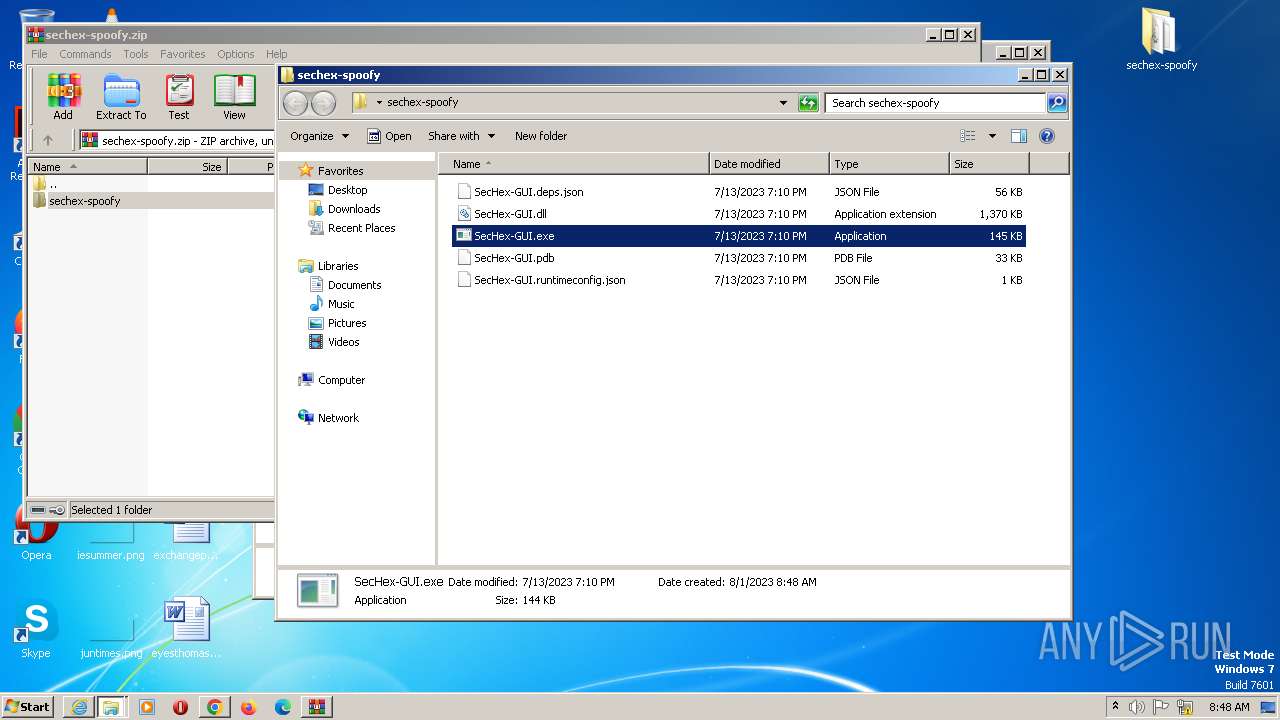Open the WinRAR Options menu
The image size is (1280, 720).
point(236,54)
